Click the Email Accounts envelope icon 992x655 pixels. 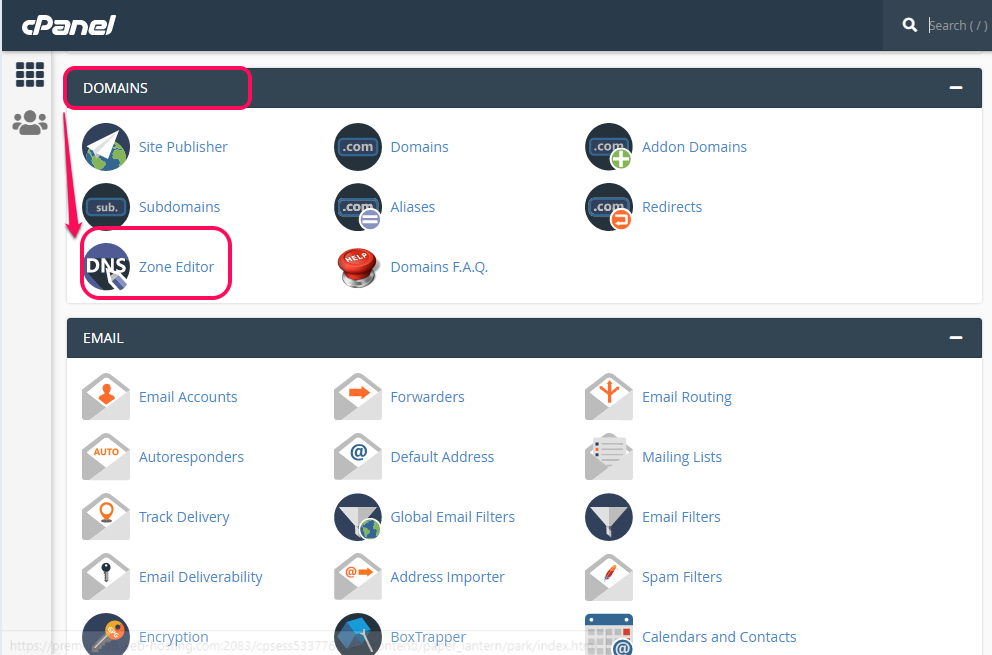[106, 397]
